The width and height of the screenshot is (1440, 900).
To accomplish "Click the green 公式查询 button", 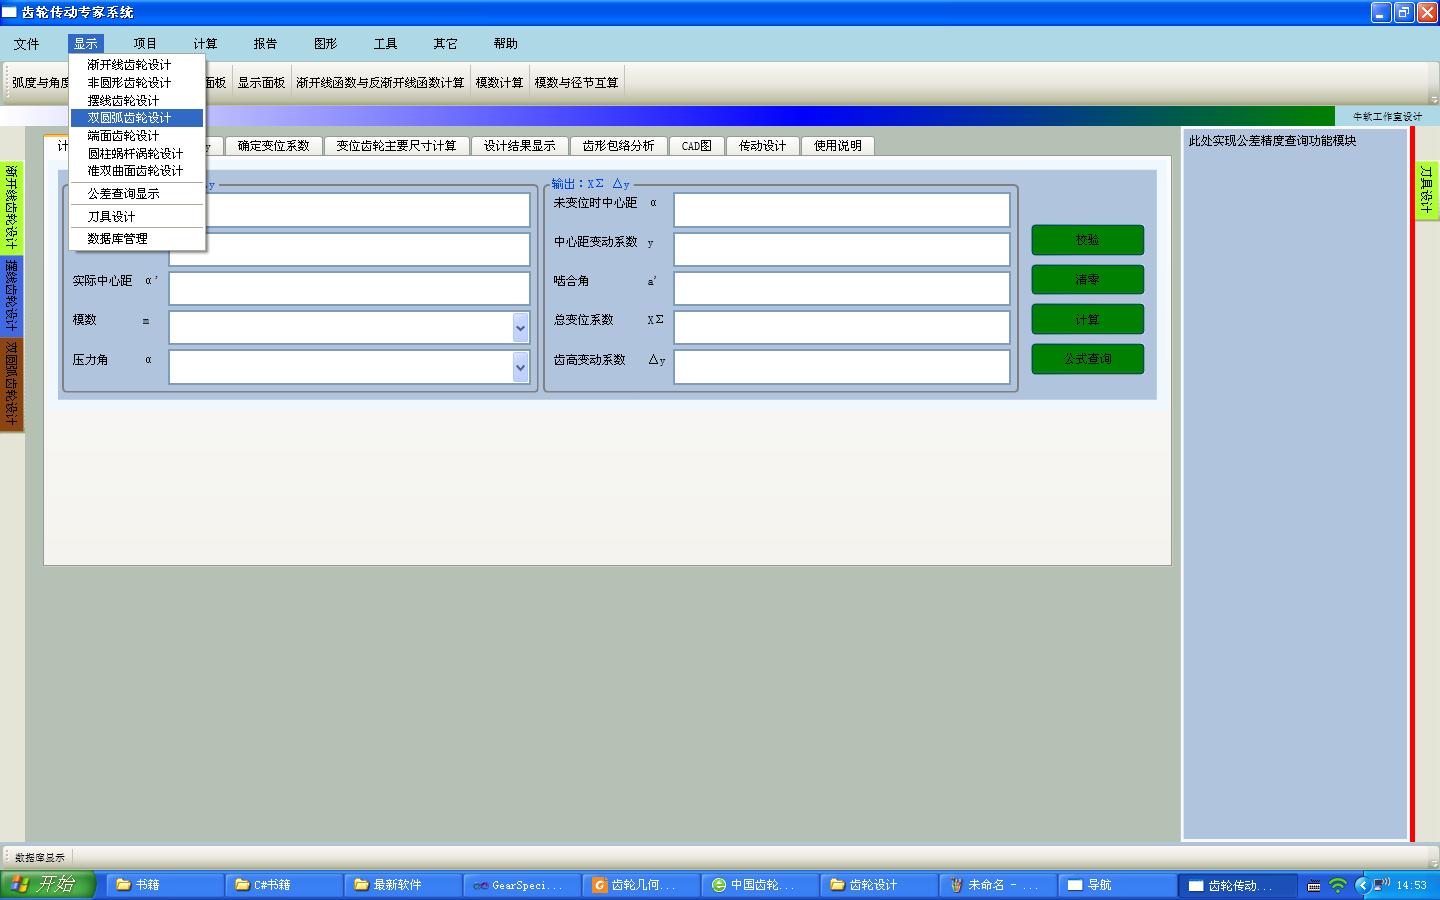I will tap(1087, 359).
